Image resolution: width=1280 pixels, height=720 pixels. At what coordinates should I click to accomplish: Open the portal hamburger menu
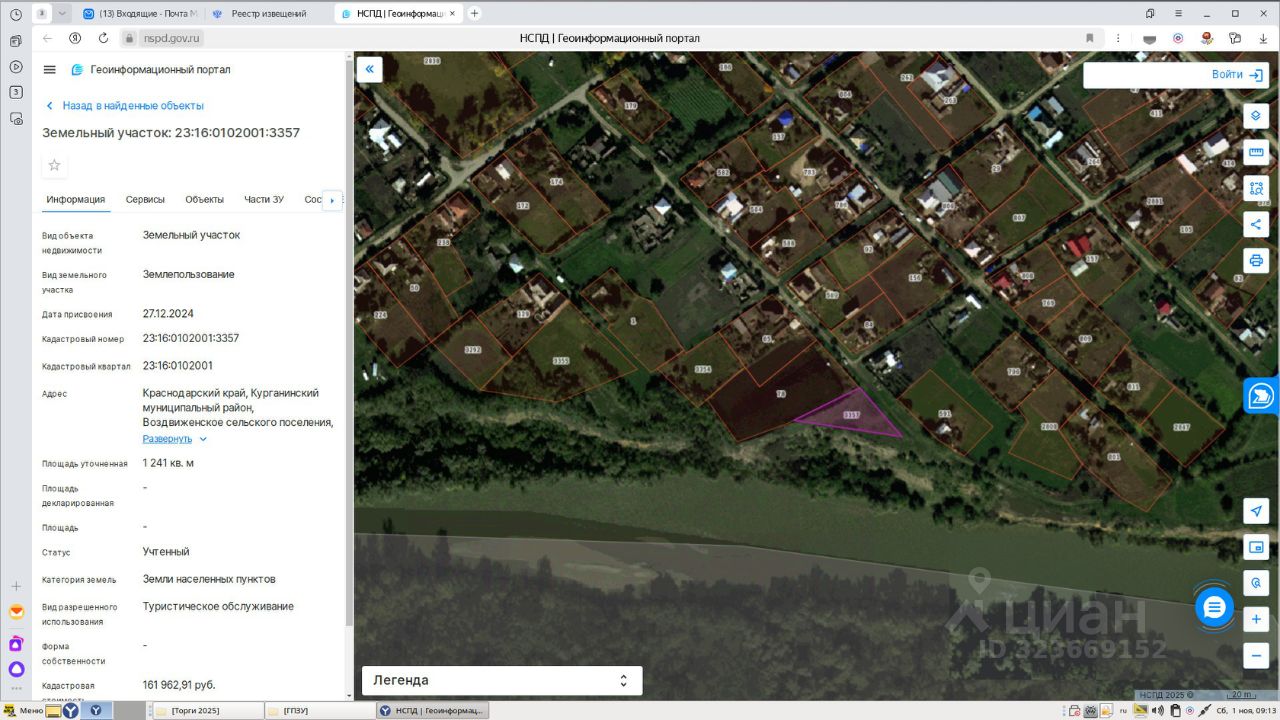pyautogui.click(x=50, y=70)
